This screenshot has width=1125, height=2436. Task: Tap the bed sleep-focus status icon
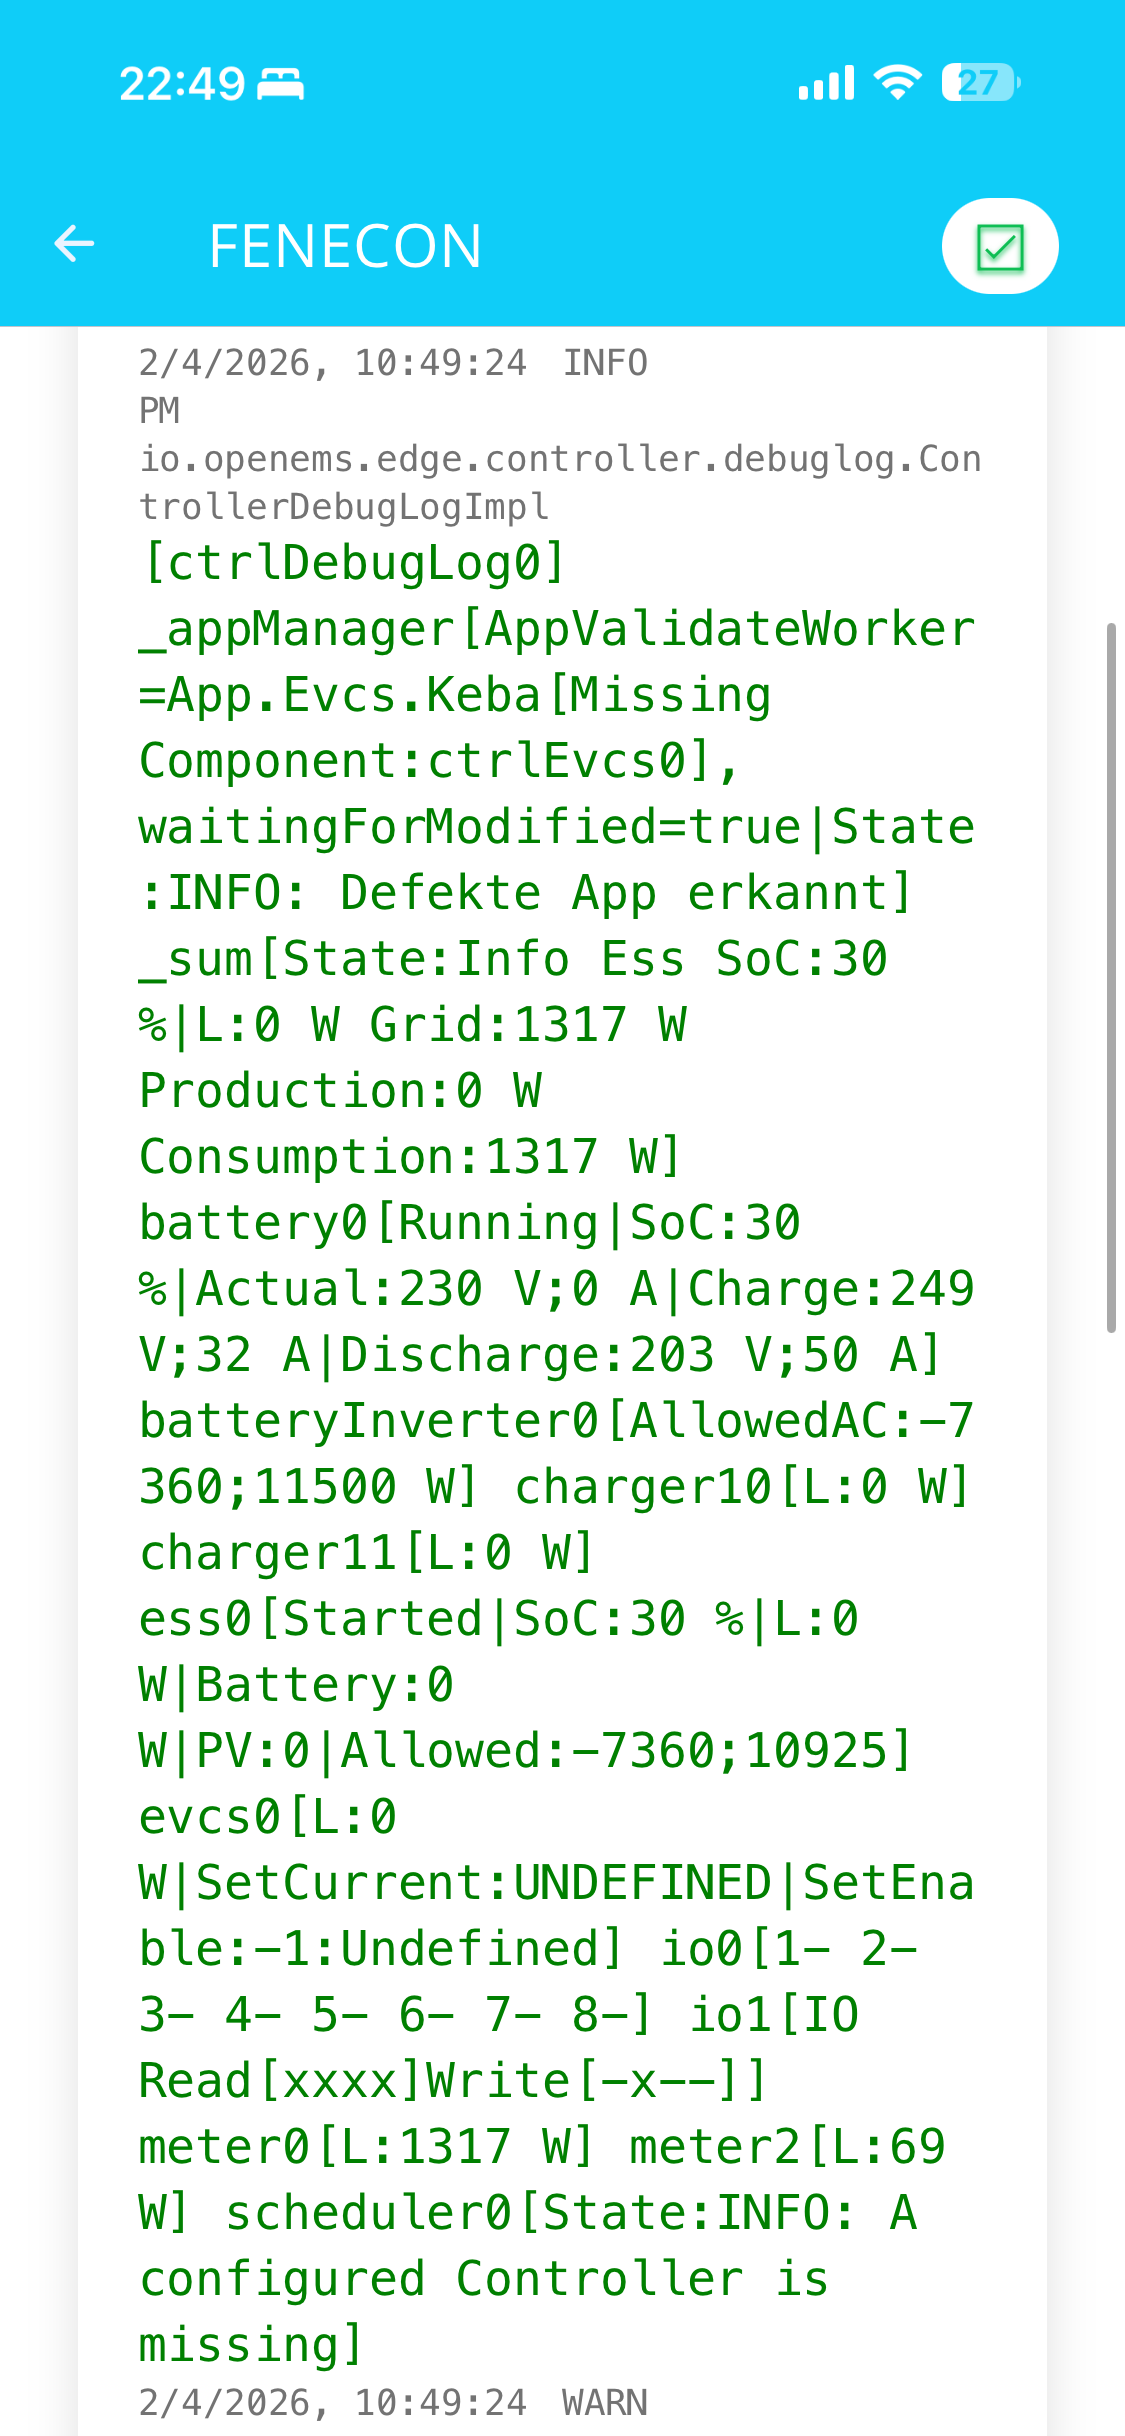[x=280, y=84]
